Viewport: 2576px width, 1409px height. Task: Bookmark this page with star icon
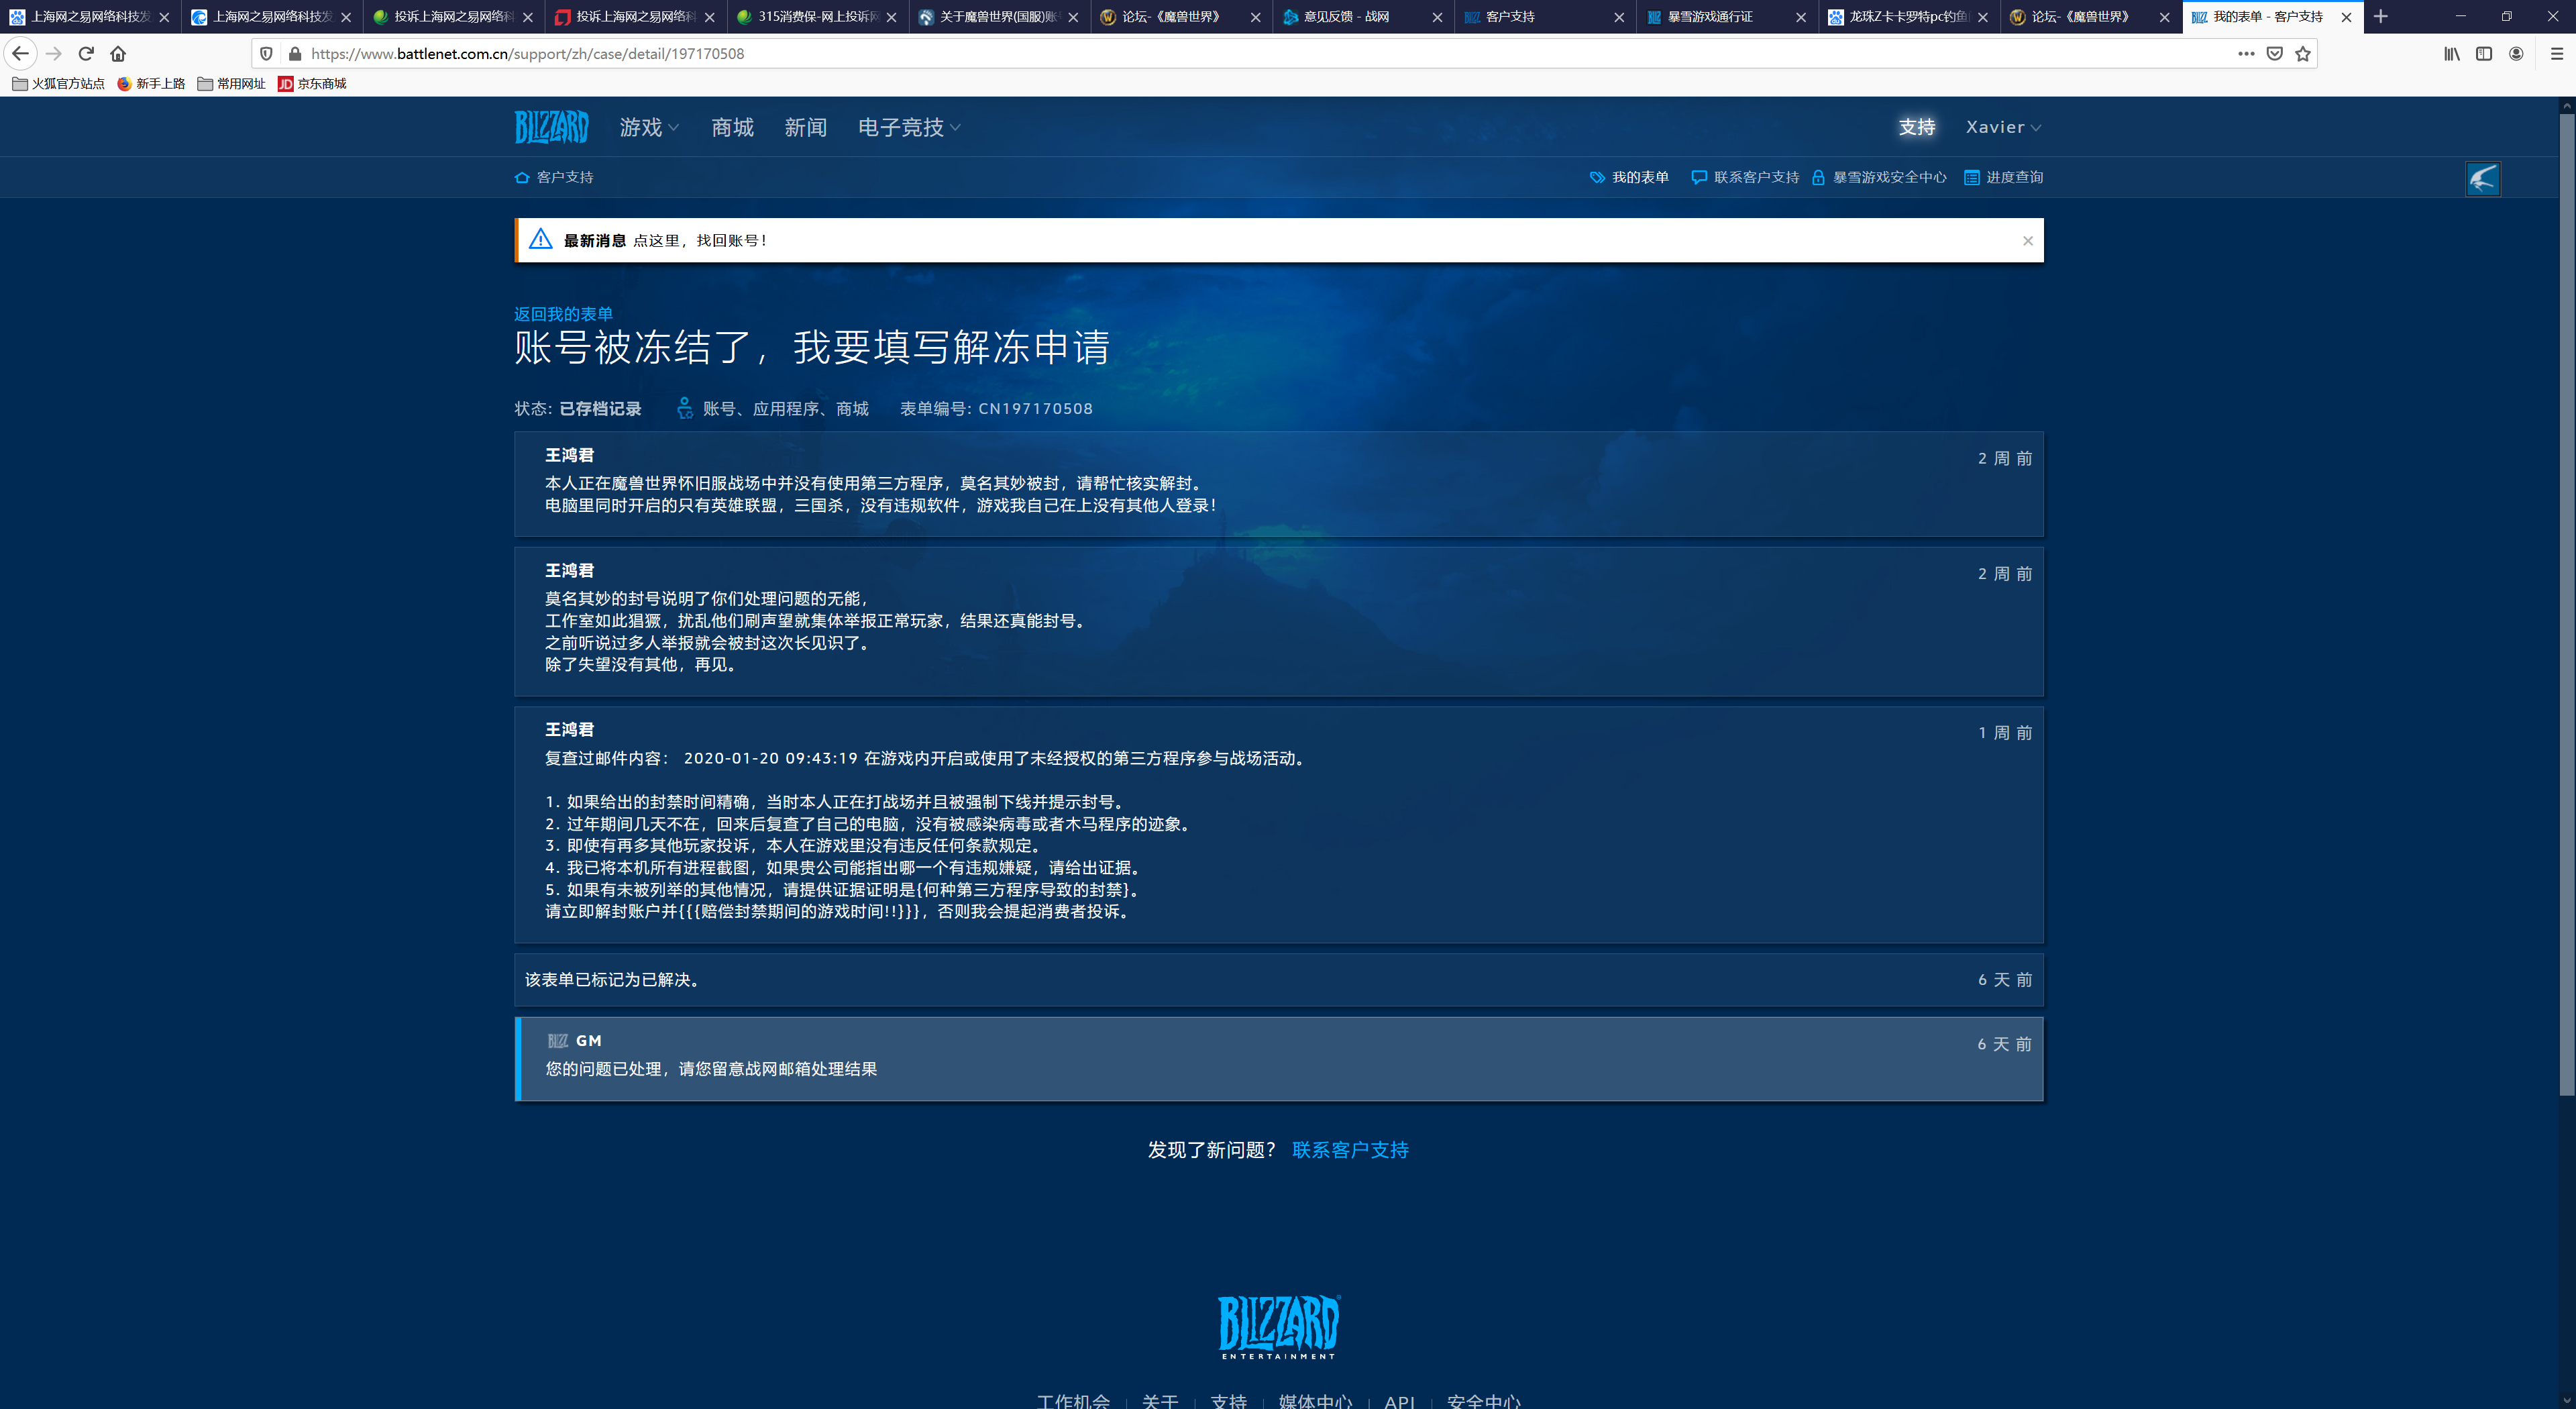pos(2303,53)
